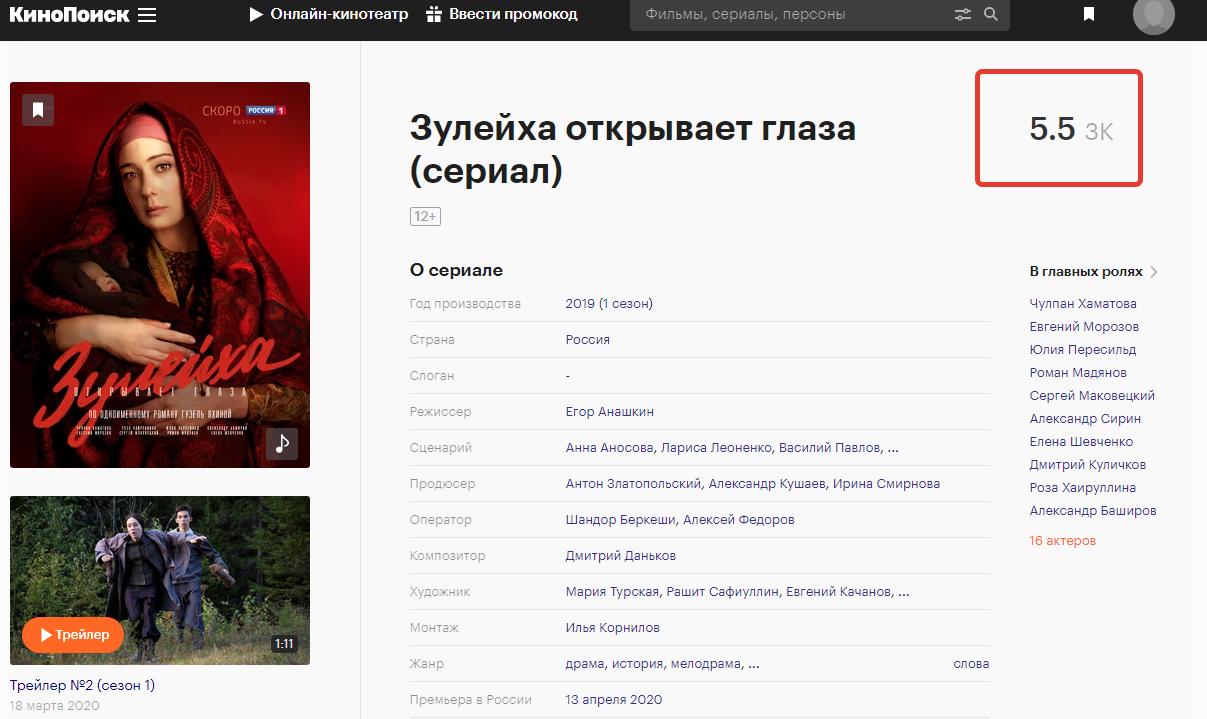Screen dimensions: 1207x719
Task: Open the hamburger menu next to КиноПоиск logo
Action: point(147,15)
